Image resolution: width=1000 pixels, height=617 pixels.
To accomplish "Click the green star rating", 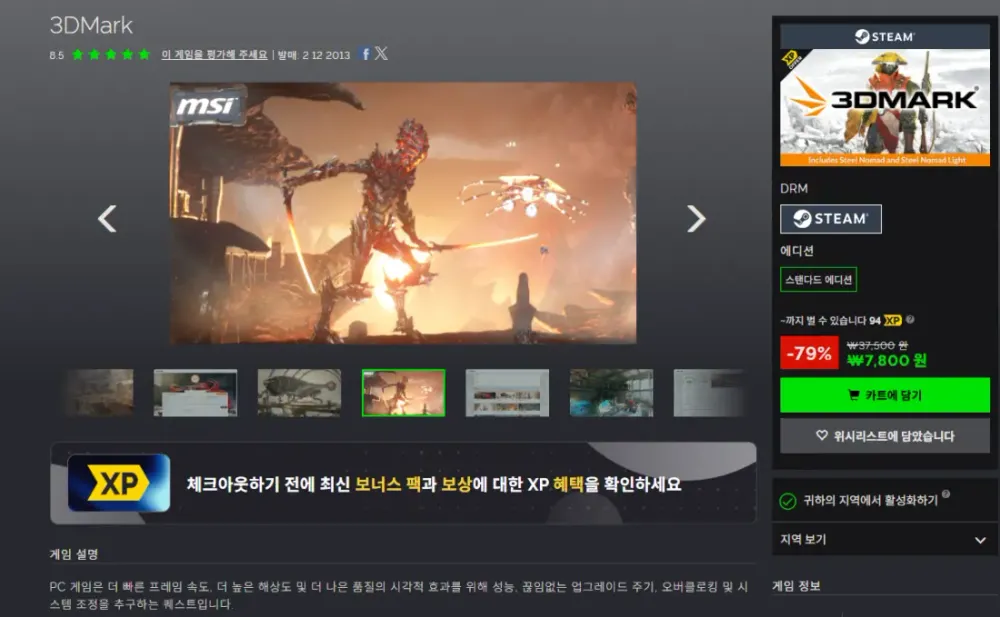I will click(111, 55).
